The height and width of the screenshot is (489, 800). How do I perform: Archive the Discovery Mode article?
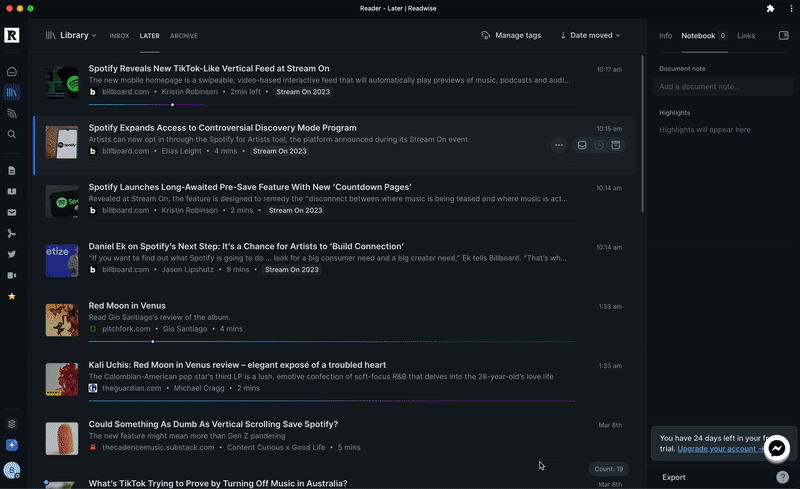point(616,145)
